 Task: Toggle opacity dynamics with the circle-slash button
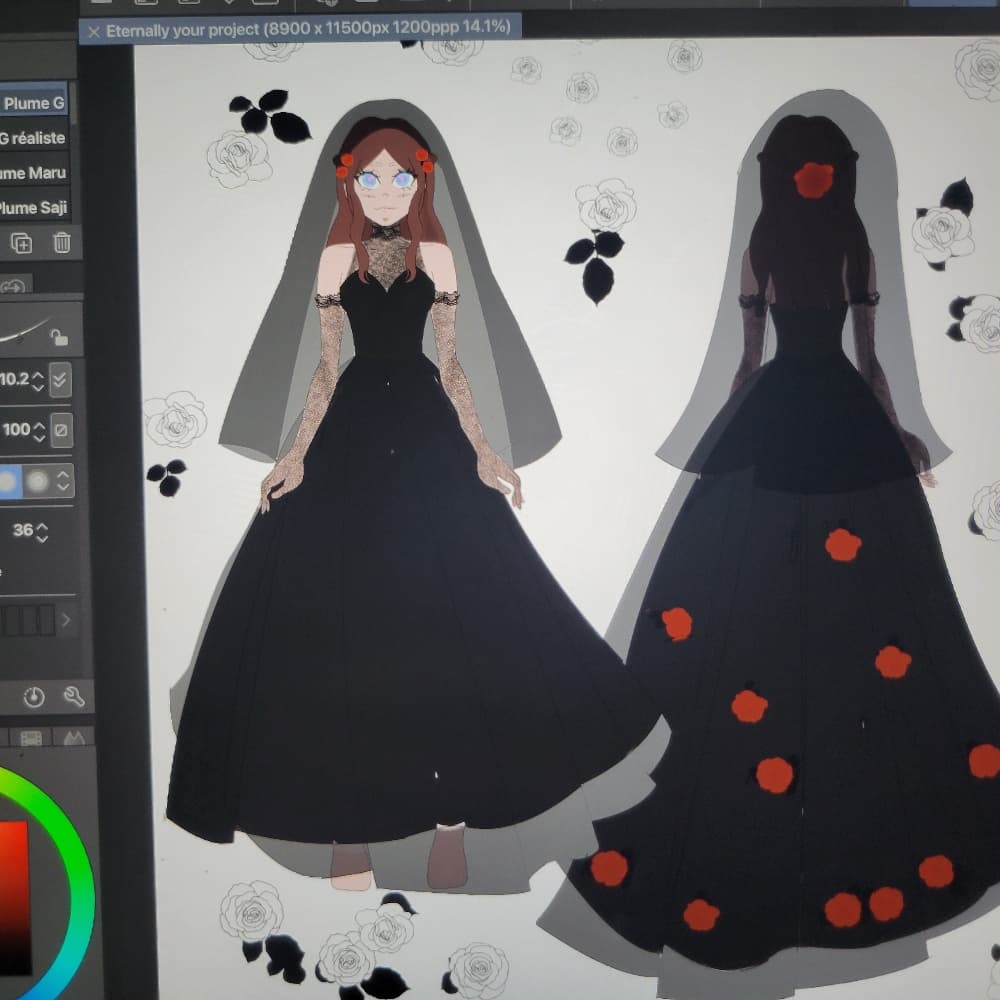click(x=61, y=431)
